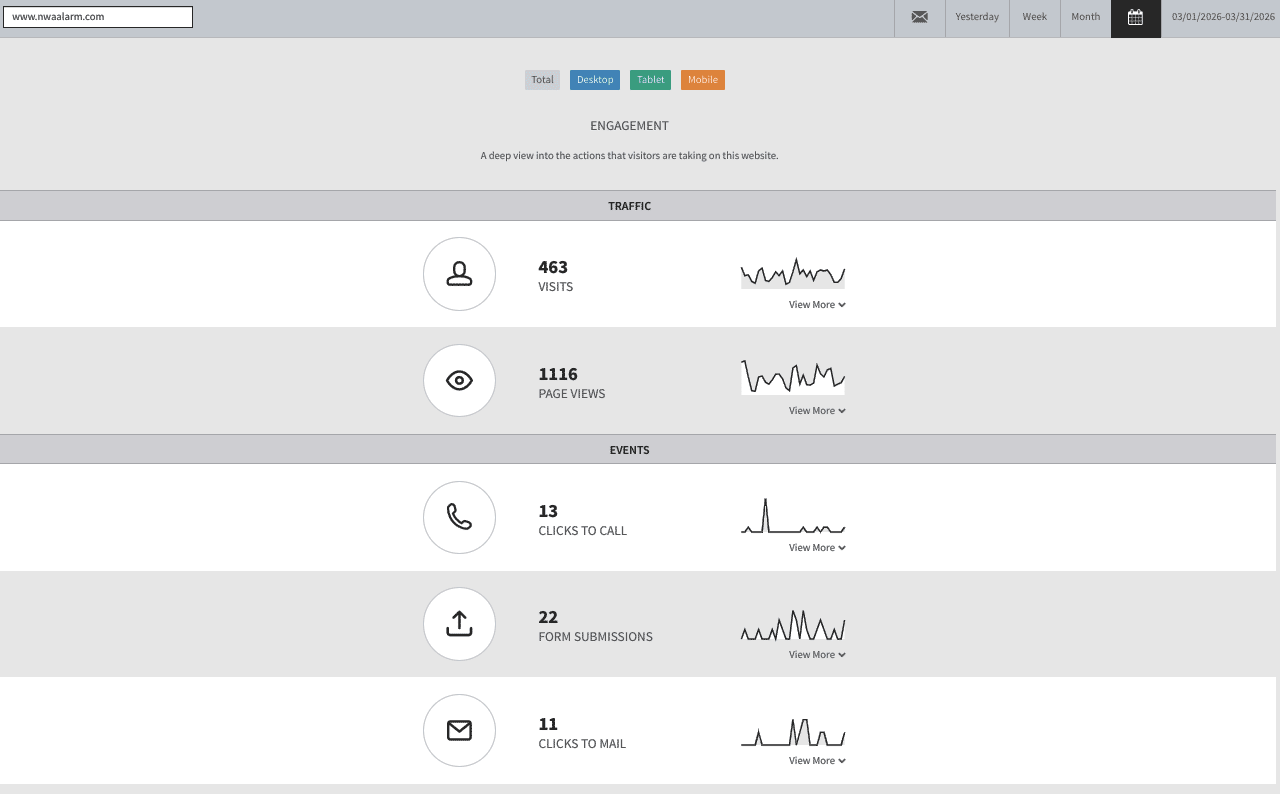Select the orange Mobile filter swatch
1280x794 pixels.
703,80
